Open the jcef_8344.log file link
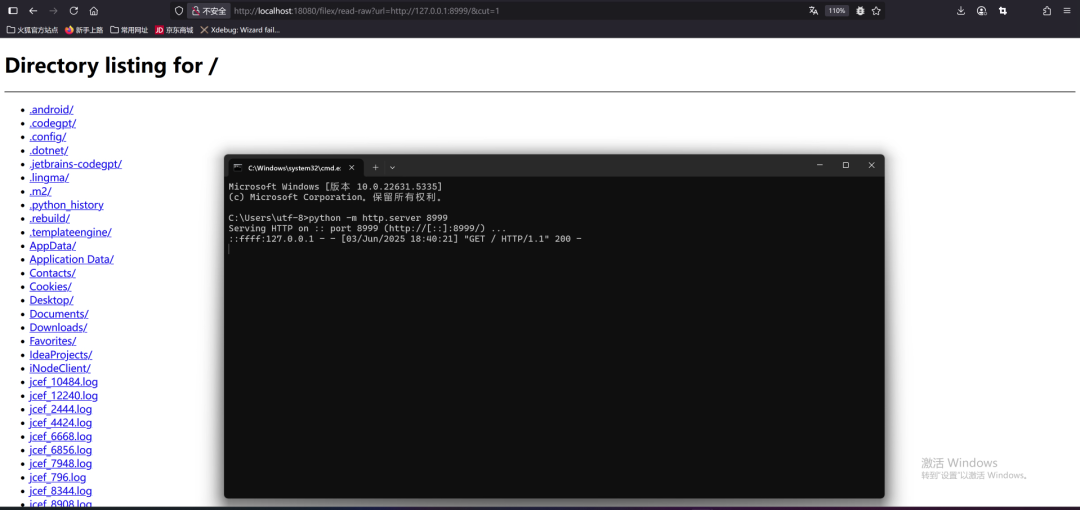The image size is (1080, 510). (x=61, y=491)
